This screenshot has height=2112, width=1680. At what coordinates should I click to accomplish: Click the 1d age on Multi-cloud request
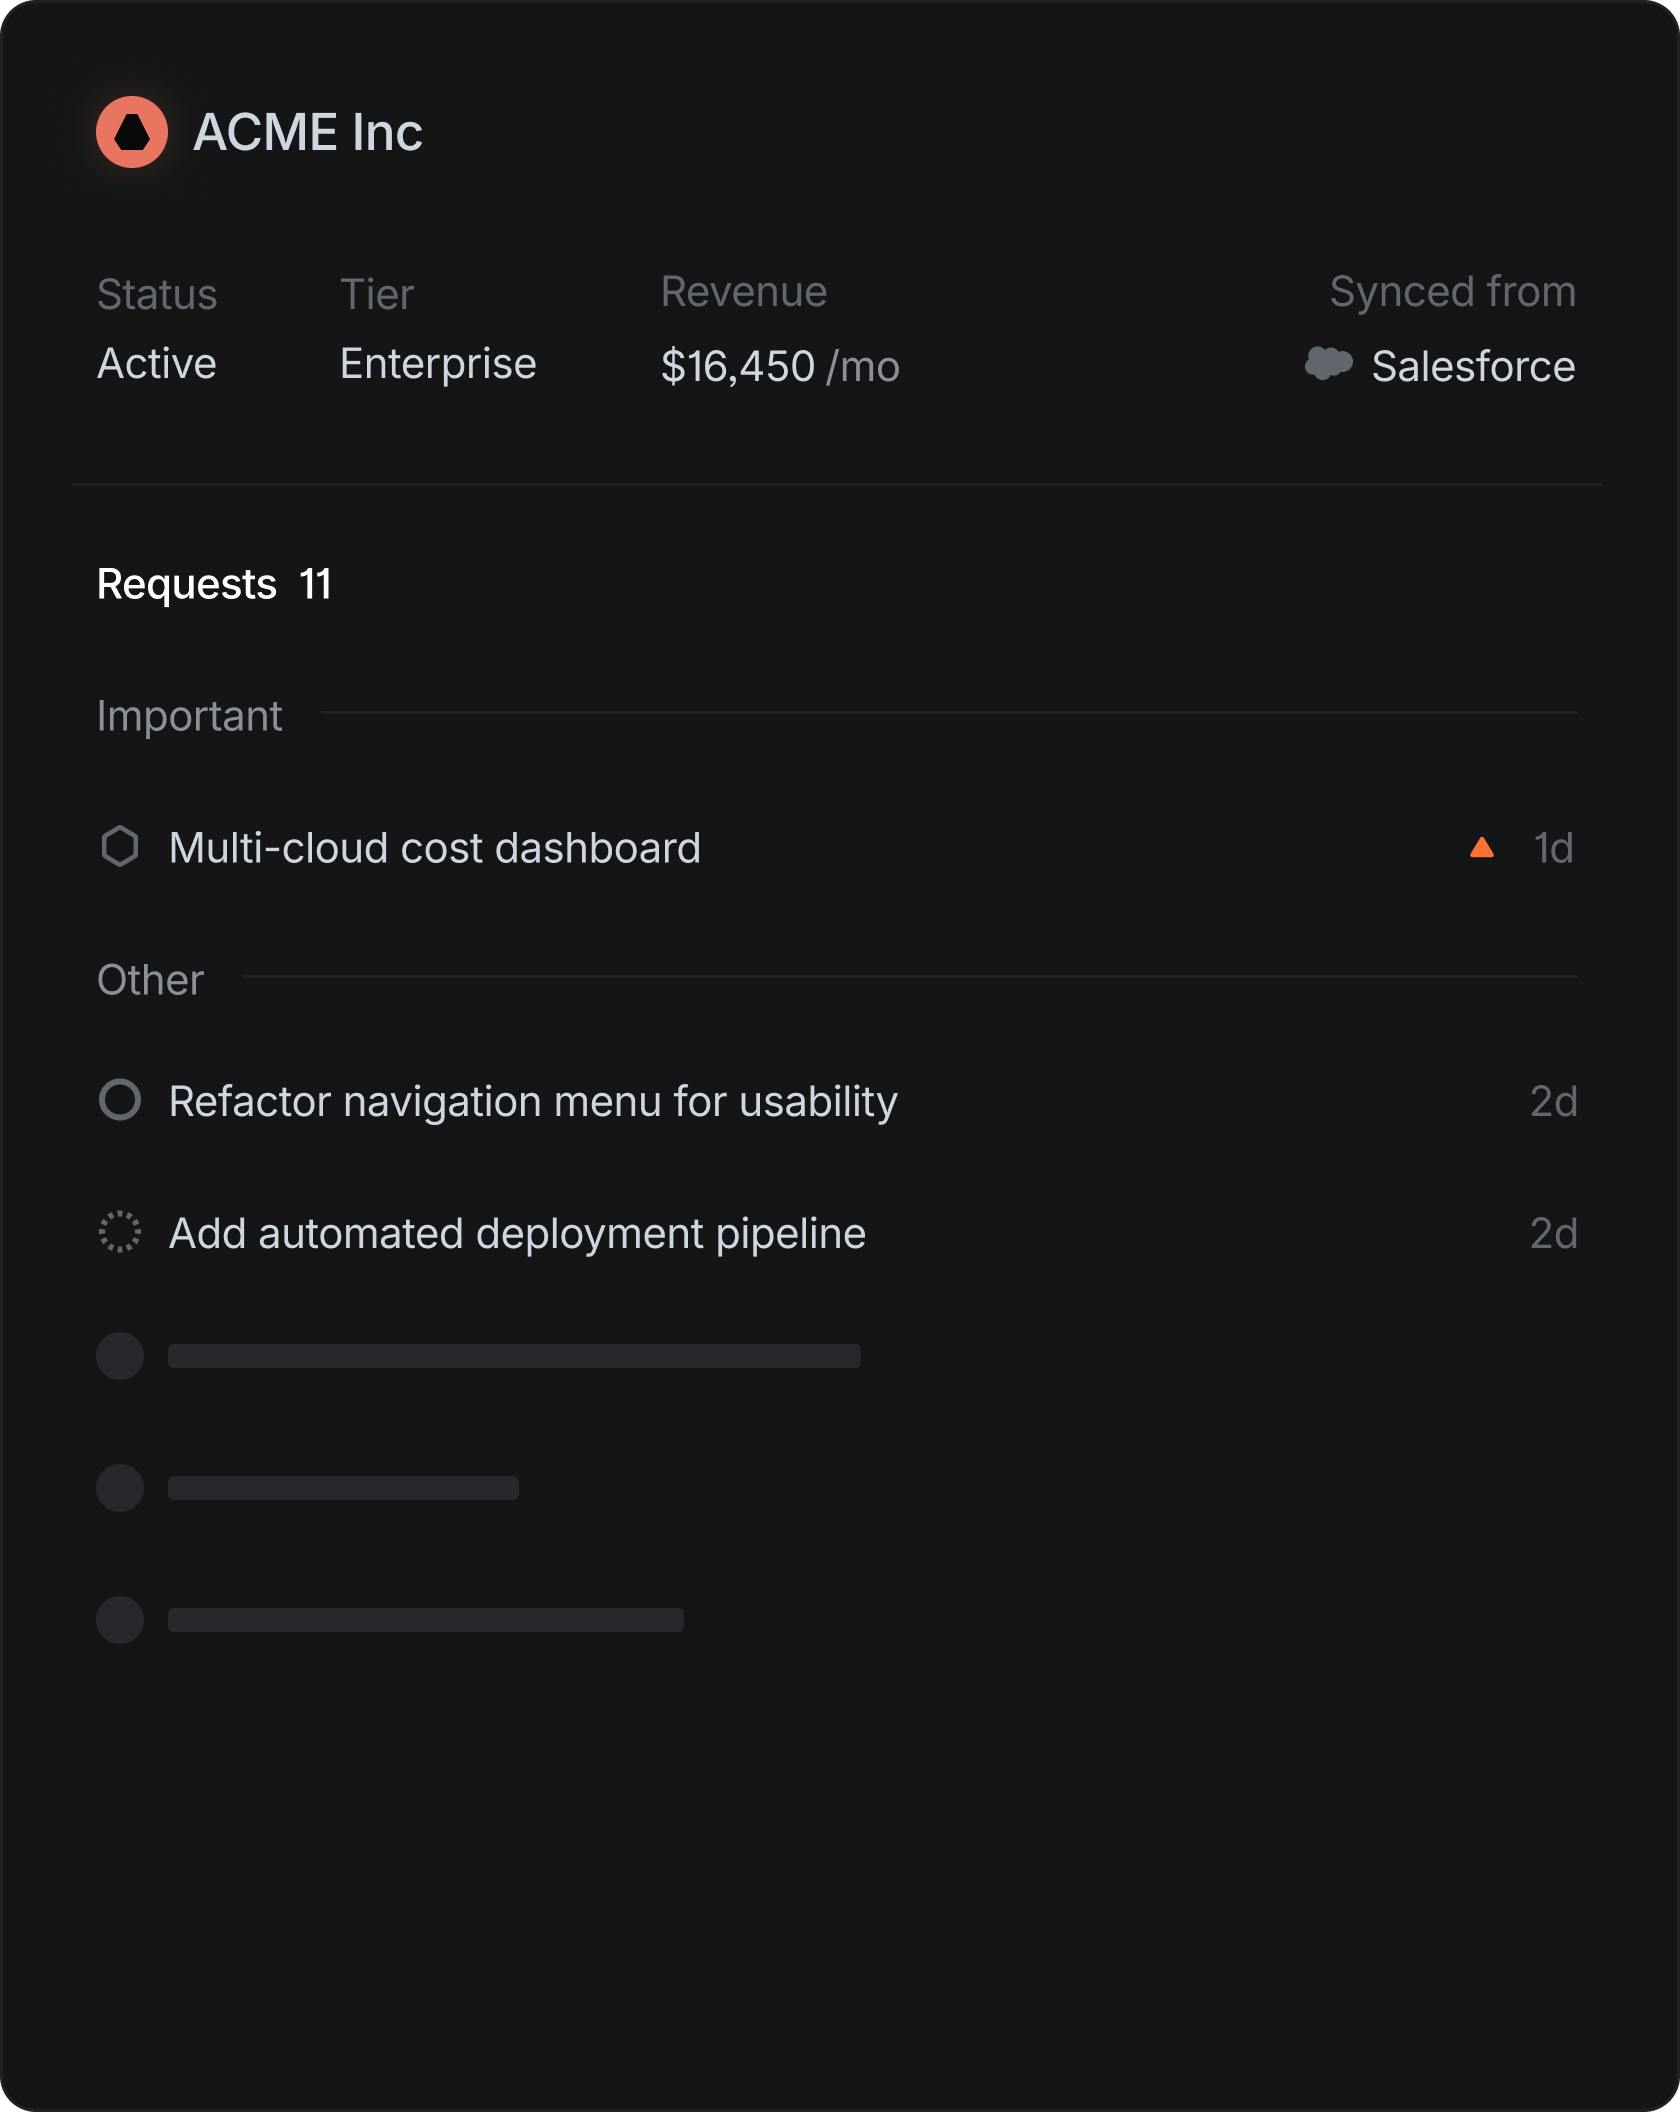[x=1553, y=848]
